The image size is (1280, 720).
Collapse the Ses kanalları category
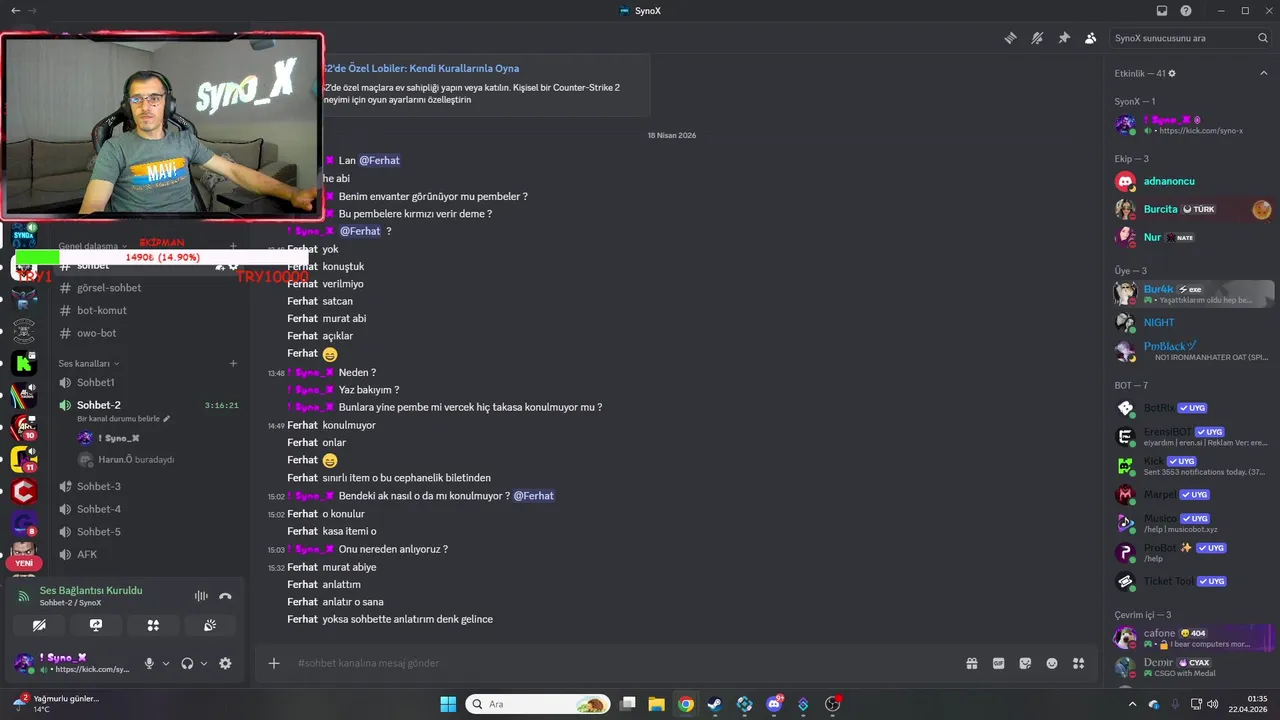point(89,363)
